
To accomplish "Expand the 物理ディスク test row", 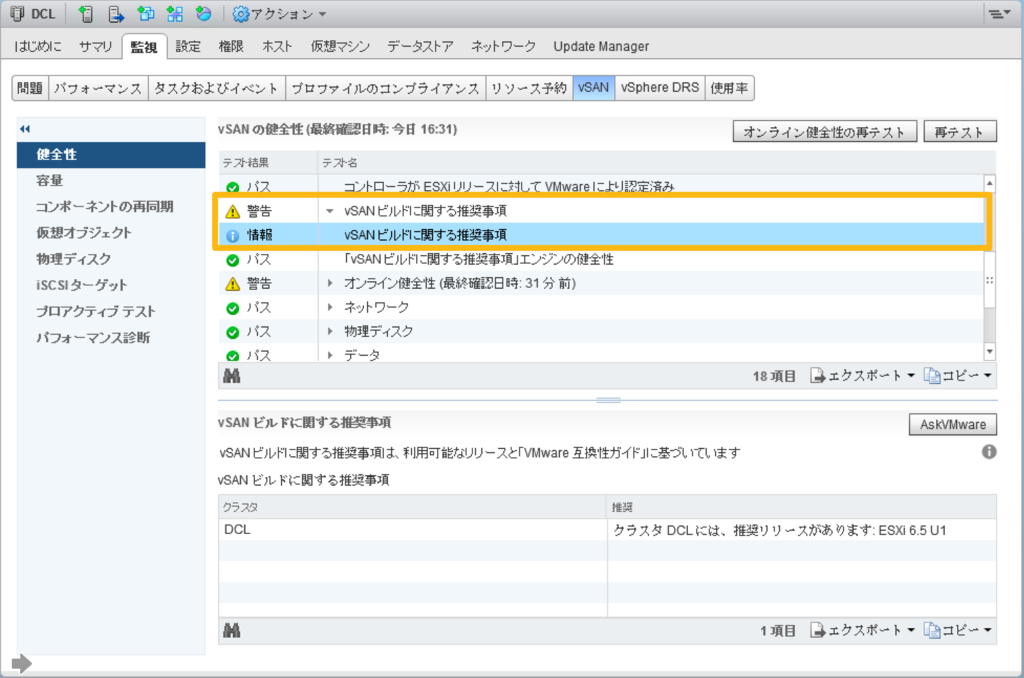I will coord(330,332).
